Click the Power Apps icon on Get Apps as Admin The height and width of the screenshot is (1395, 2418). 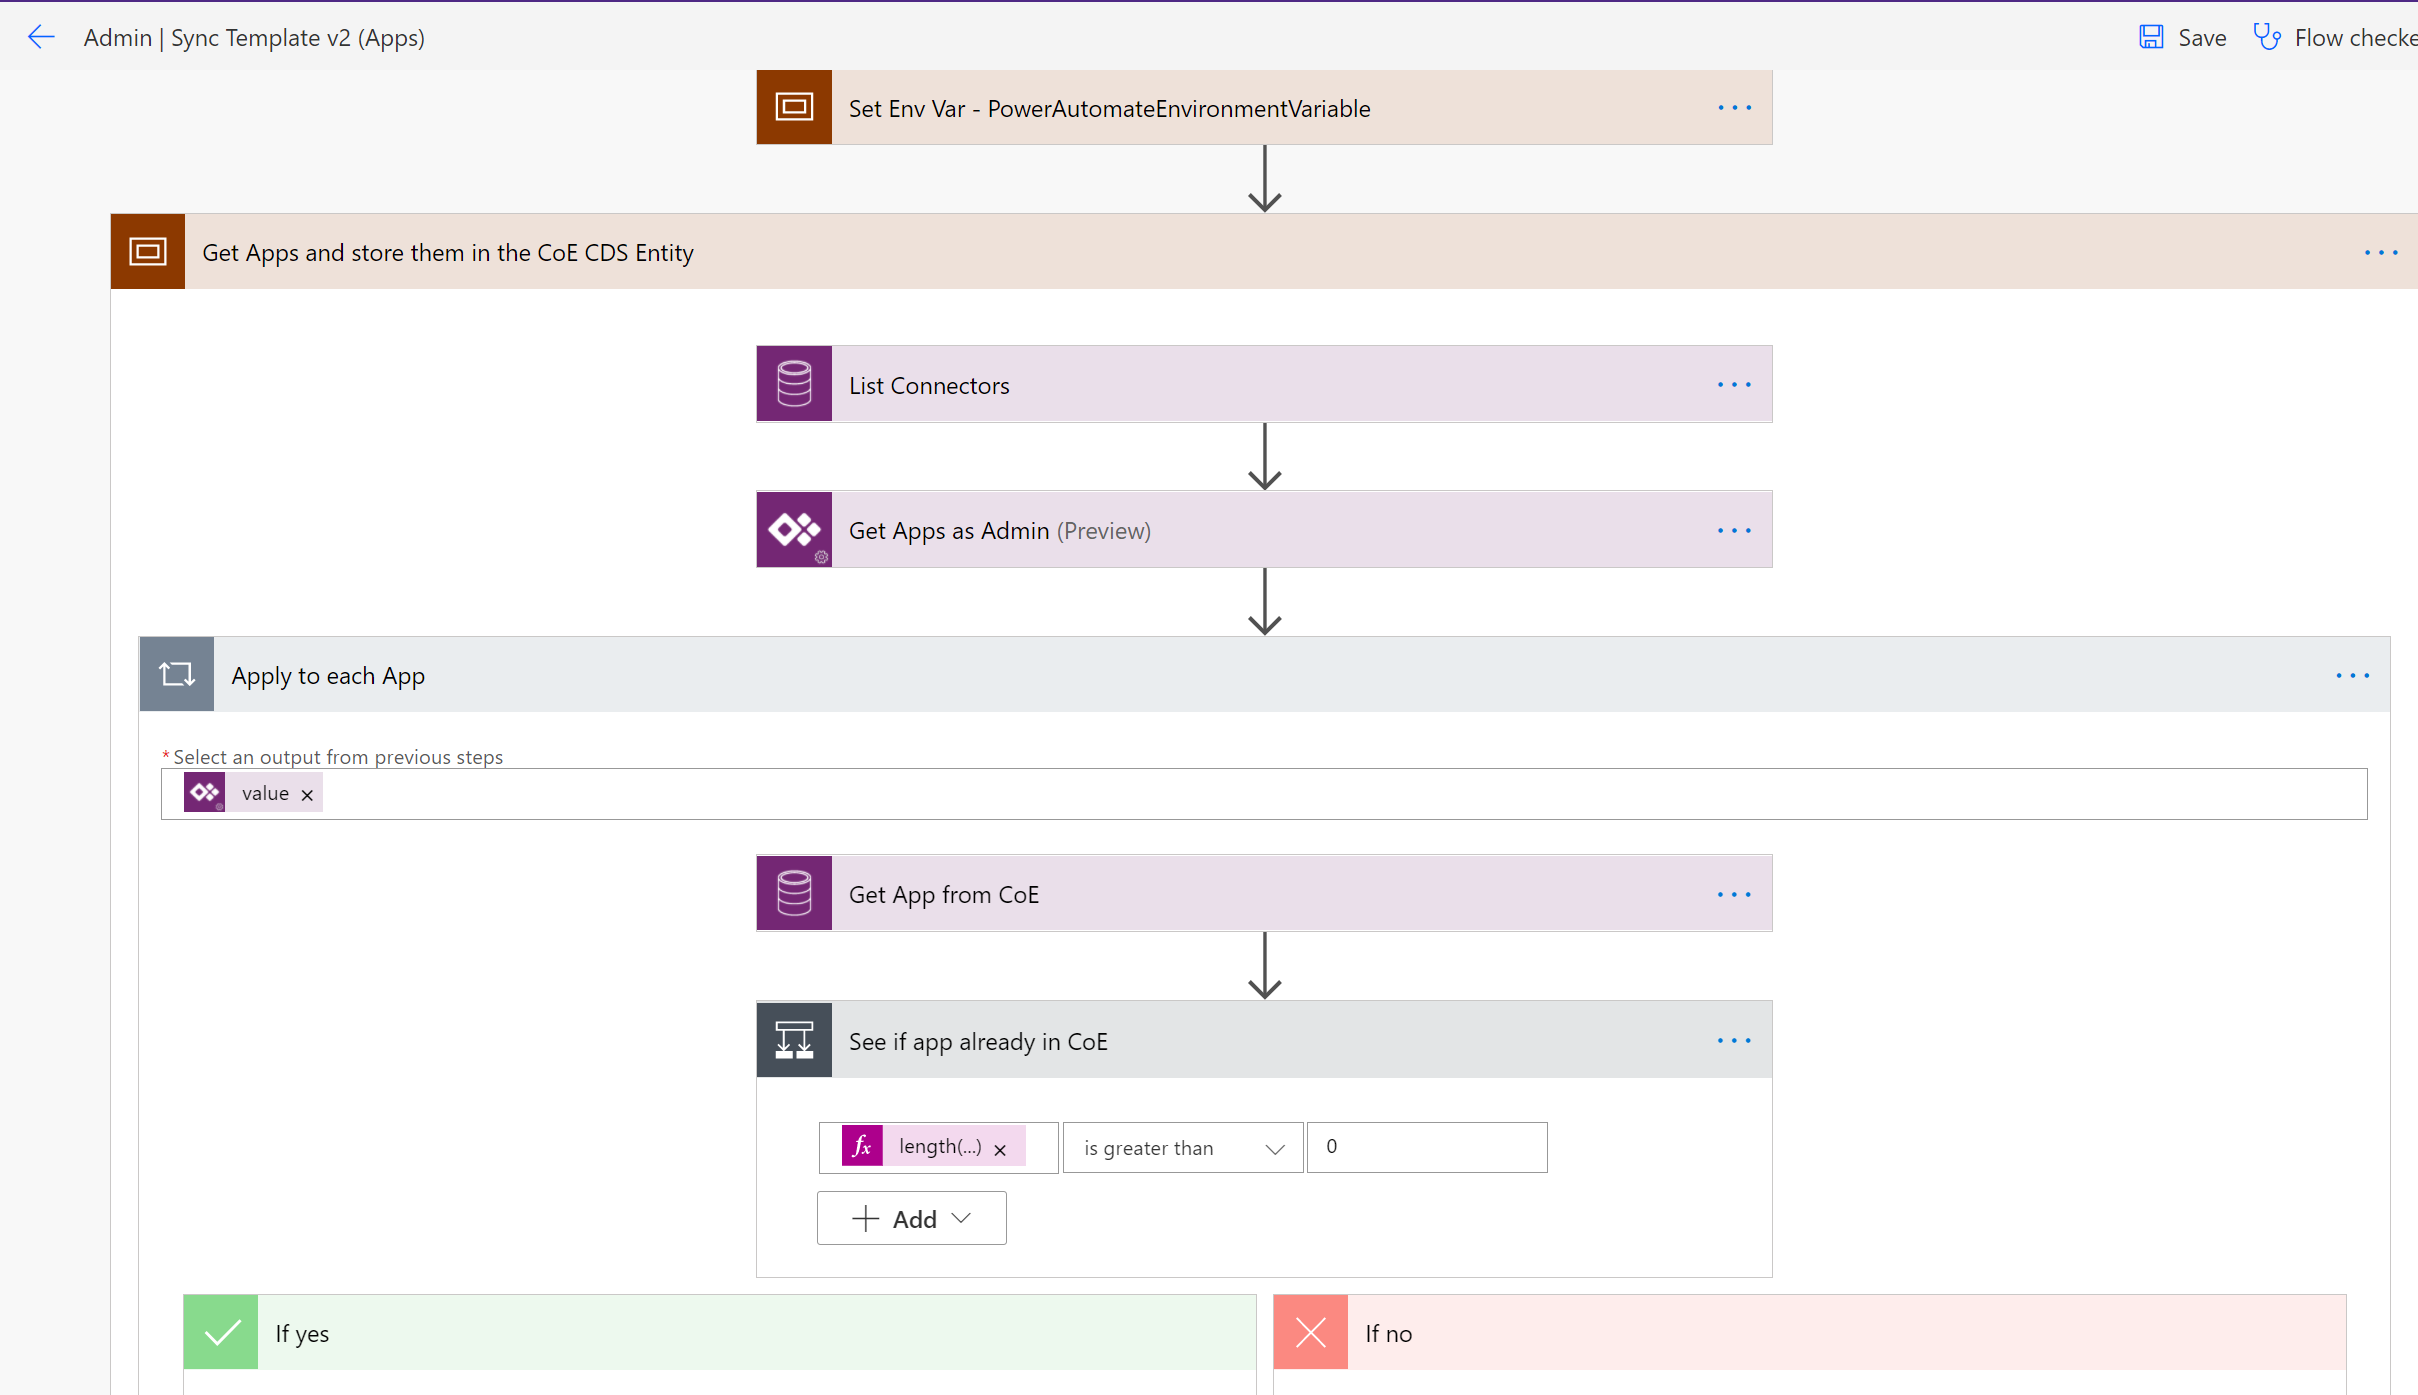793,529
